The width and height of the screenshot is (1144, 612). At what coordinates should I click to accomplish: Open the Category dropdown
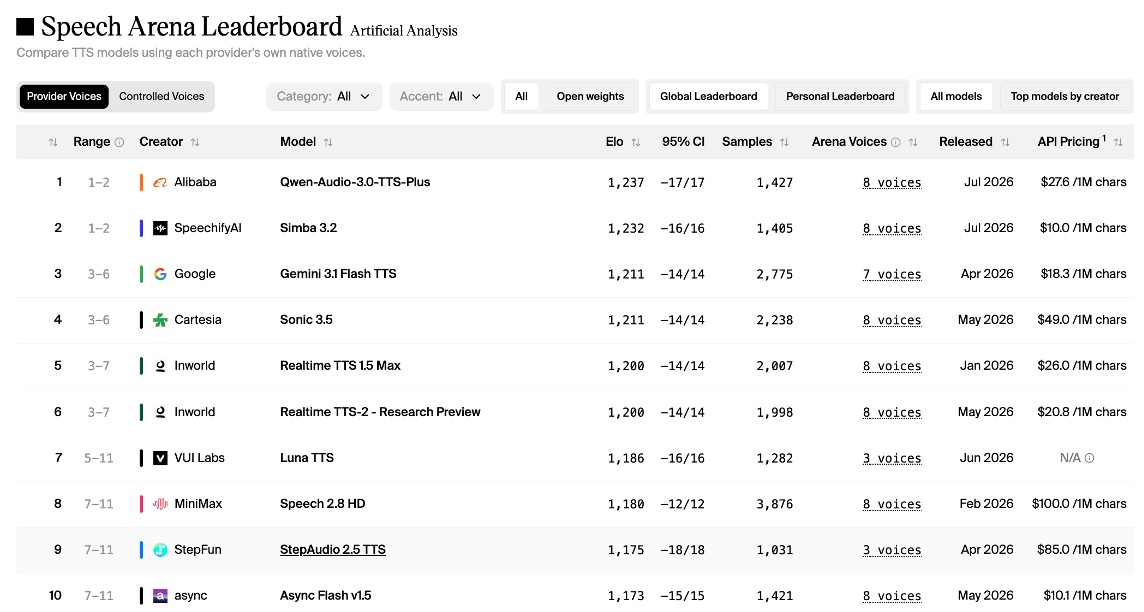click(324, 96)
